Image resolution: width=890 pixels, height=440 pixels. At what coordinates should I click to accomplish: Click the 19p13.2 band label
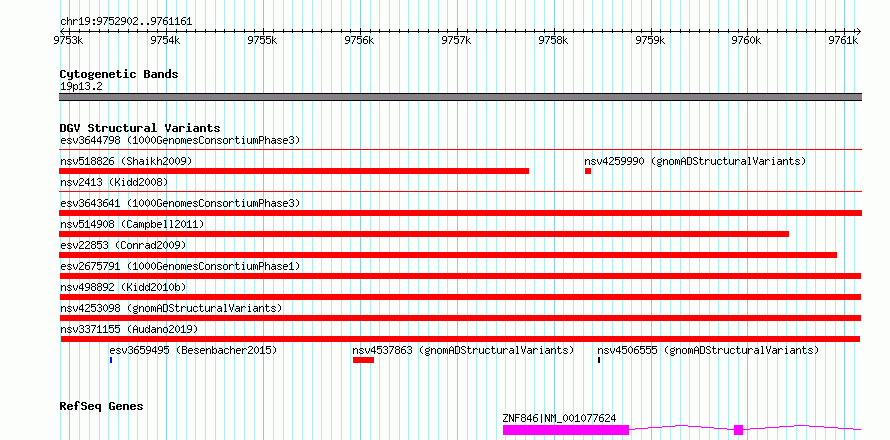[x=81, y=86]
